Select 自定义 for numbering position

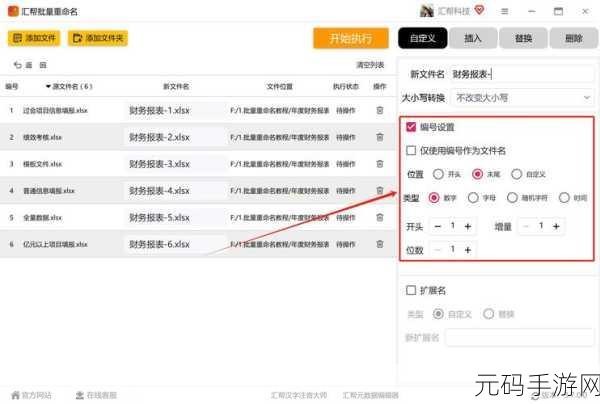pyautogui.click(x=517, y=174)
